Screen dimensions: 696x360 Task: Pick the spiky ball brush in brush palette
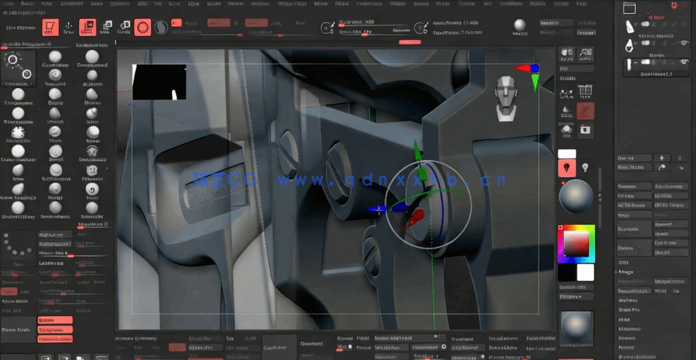[18, 132]
